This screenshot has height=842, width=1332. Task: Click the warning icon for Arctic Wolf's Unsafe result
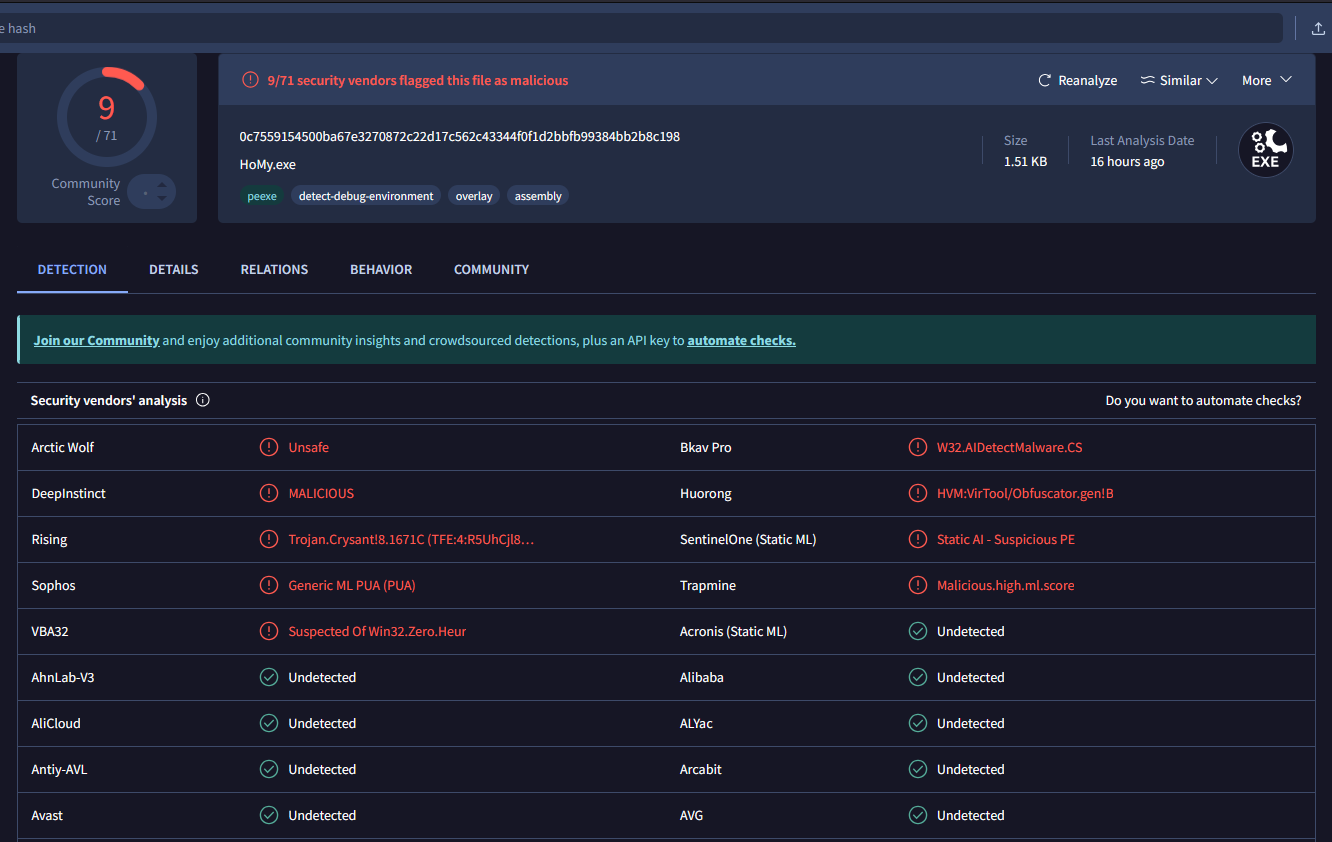269,447
